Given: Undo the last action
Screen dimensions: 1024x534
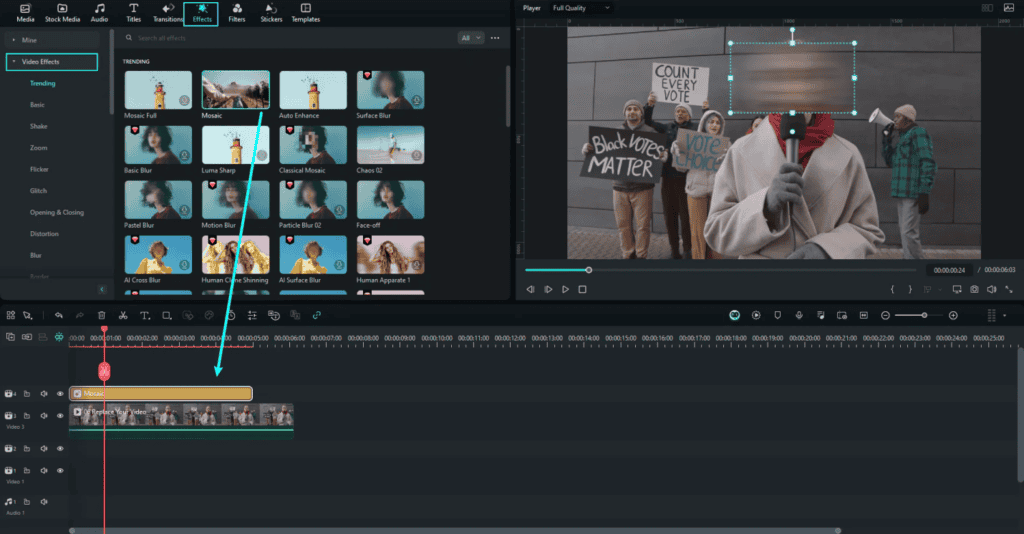Looking at the screenshot, I should pos(59,315).
